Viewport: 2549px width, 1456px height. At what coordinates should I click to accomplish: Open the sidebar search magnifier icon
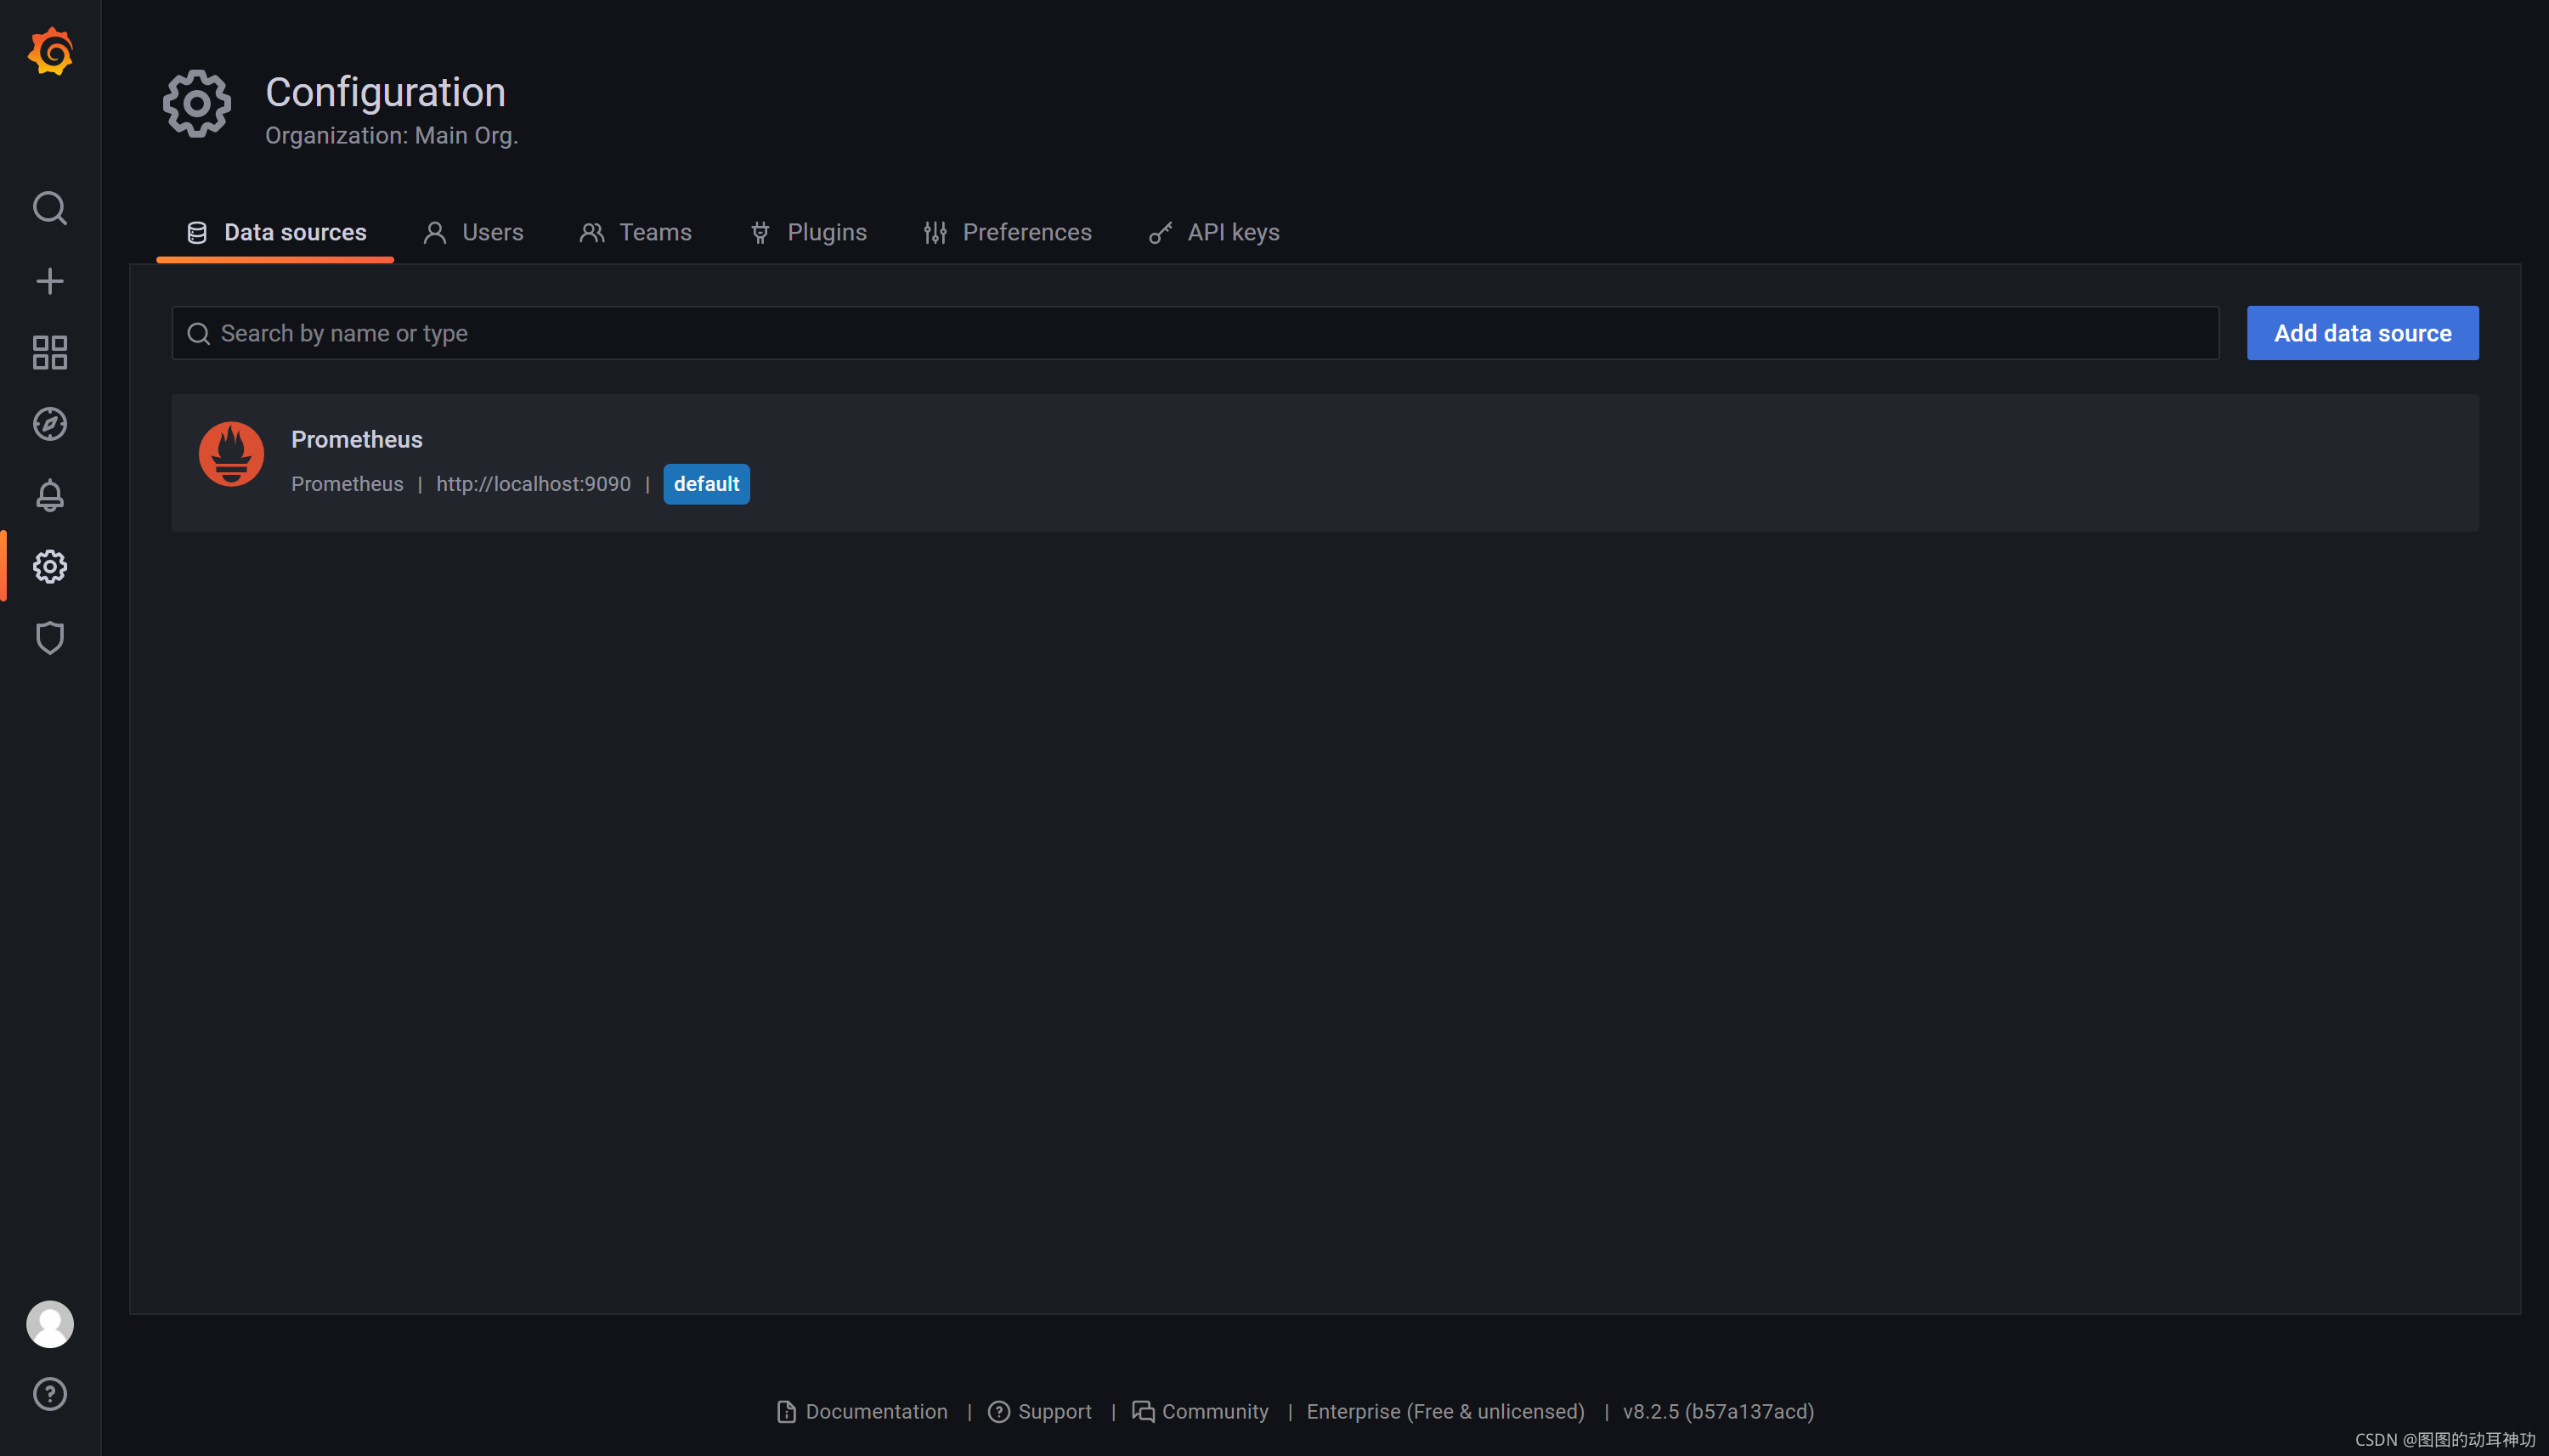[50, 208]
